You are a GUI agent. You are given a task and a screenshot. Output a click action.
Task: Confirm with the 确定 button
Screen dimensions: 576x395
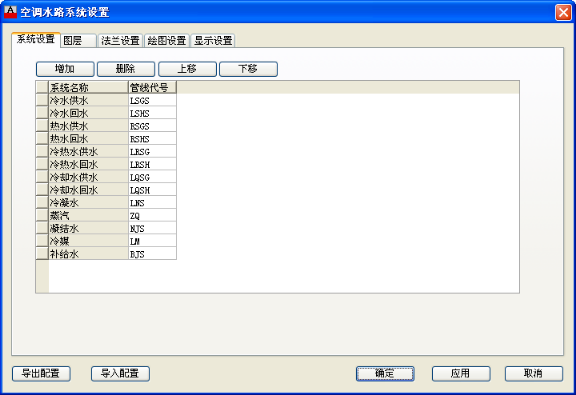[x=385, y=374]
